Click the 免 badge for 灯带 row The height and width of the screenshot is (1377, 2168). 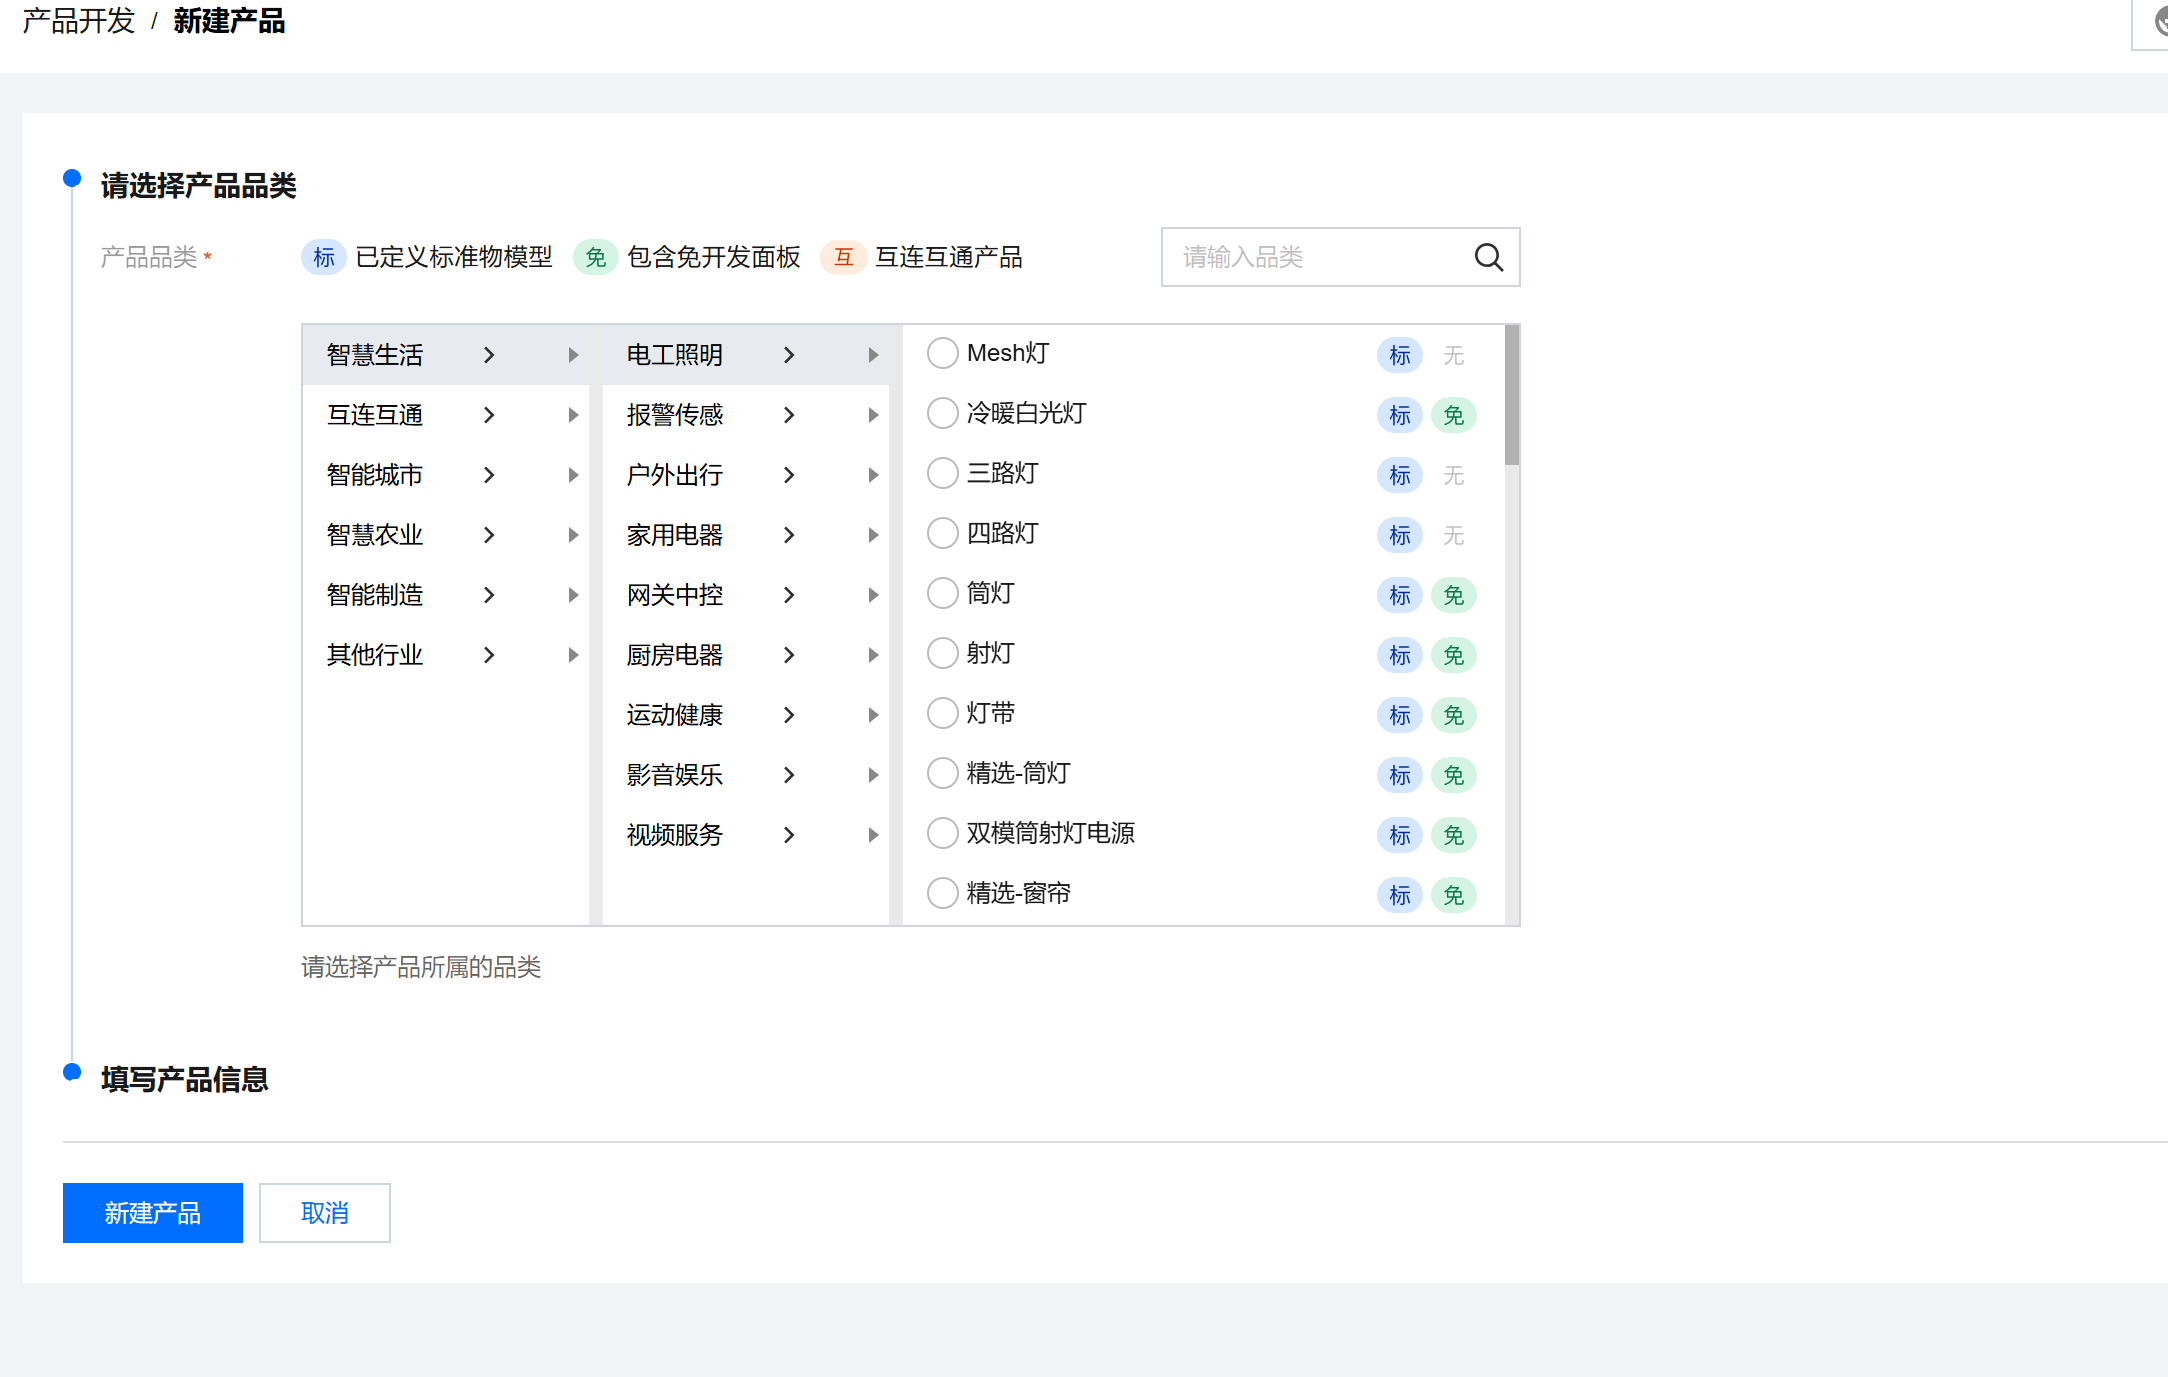[x=1453, y=715]
